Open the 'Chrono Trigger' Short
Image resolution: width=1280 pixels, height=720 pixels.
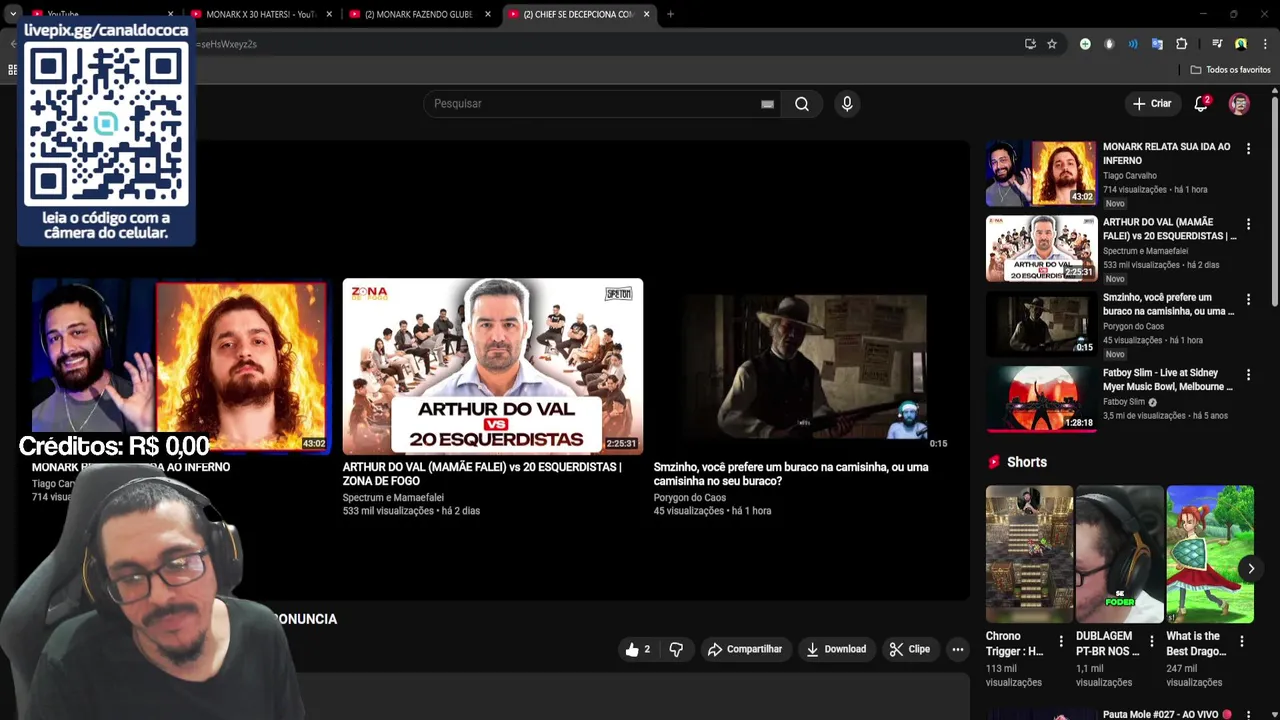click(x=1029, y=555)
